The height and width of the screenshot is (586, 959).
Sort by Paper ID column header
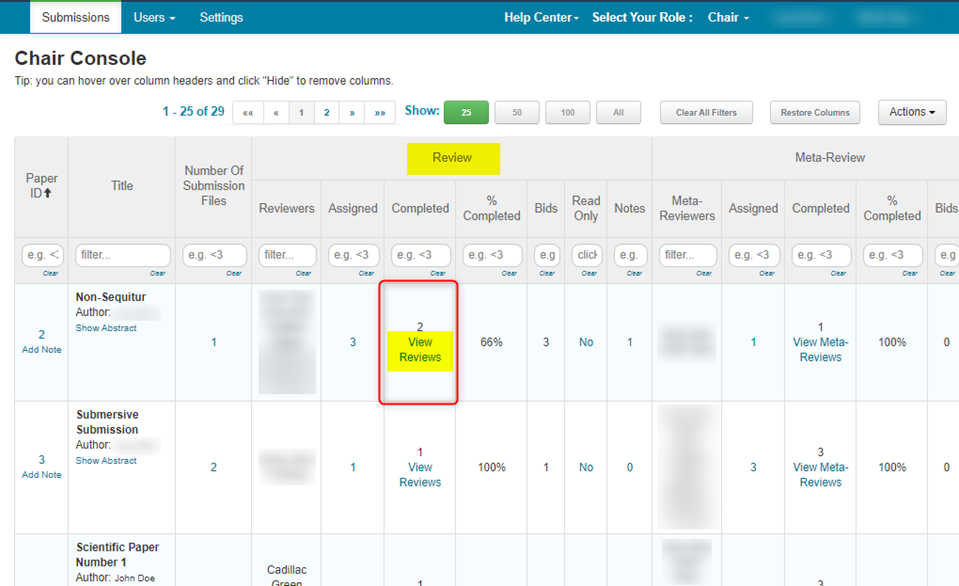pyautogui.click(x=41, y=186)
